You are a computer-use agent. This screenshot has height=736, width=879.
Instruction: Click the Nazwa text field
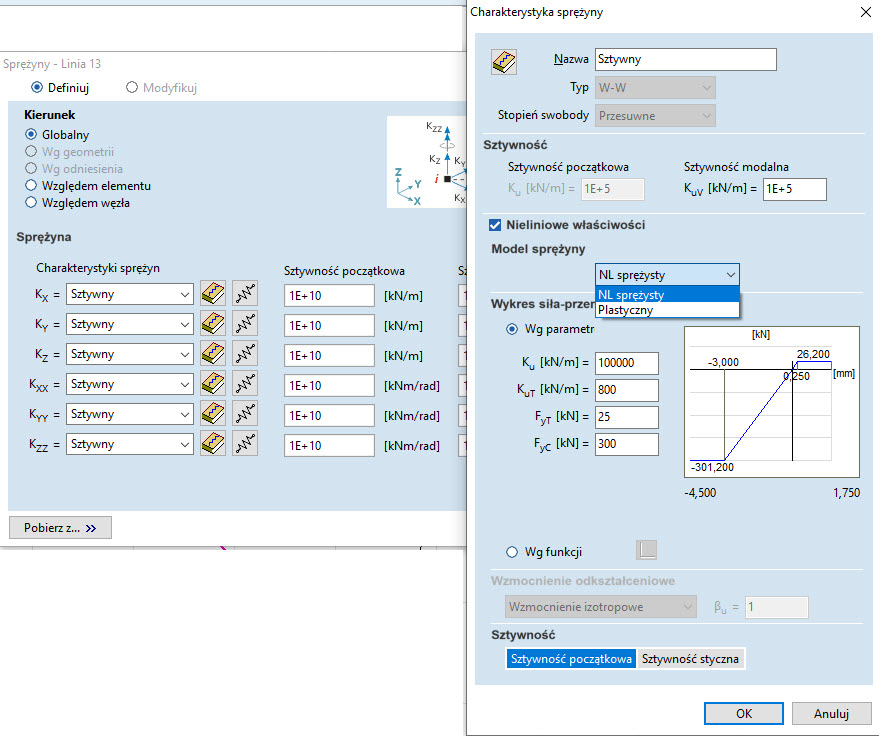[685, 60]
